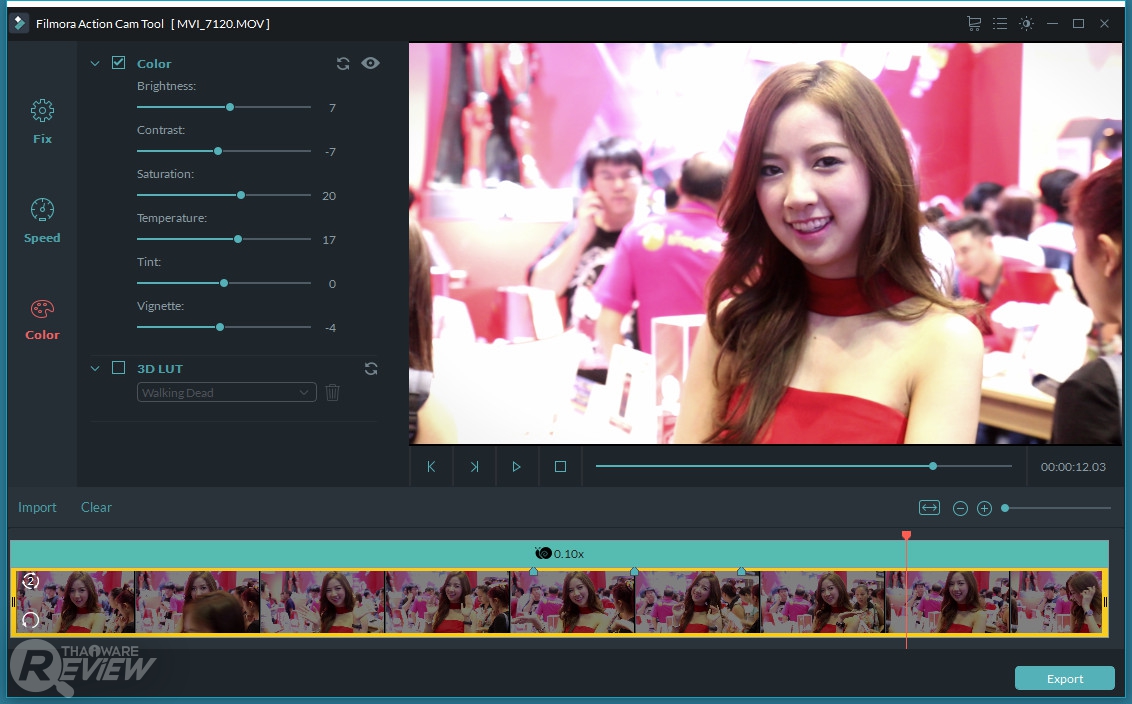Select the first clip thumbnail in timeline
The width and height of the screenshot is (1132, 704).
point(73,601)
